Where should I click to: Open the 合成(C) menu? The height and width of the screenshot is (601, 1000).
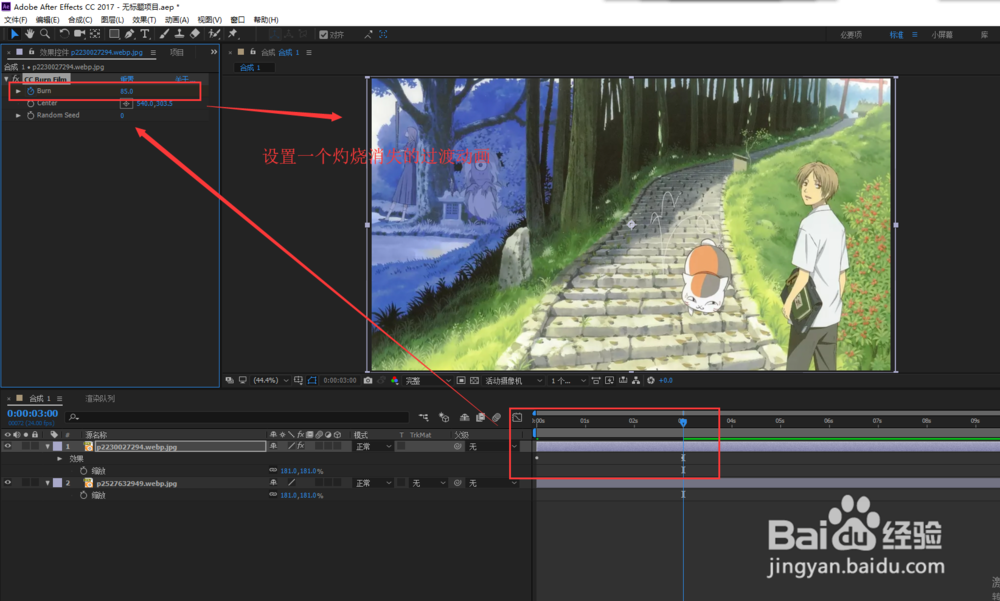pos(80,20)
